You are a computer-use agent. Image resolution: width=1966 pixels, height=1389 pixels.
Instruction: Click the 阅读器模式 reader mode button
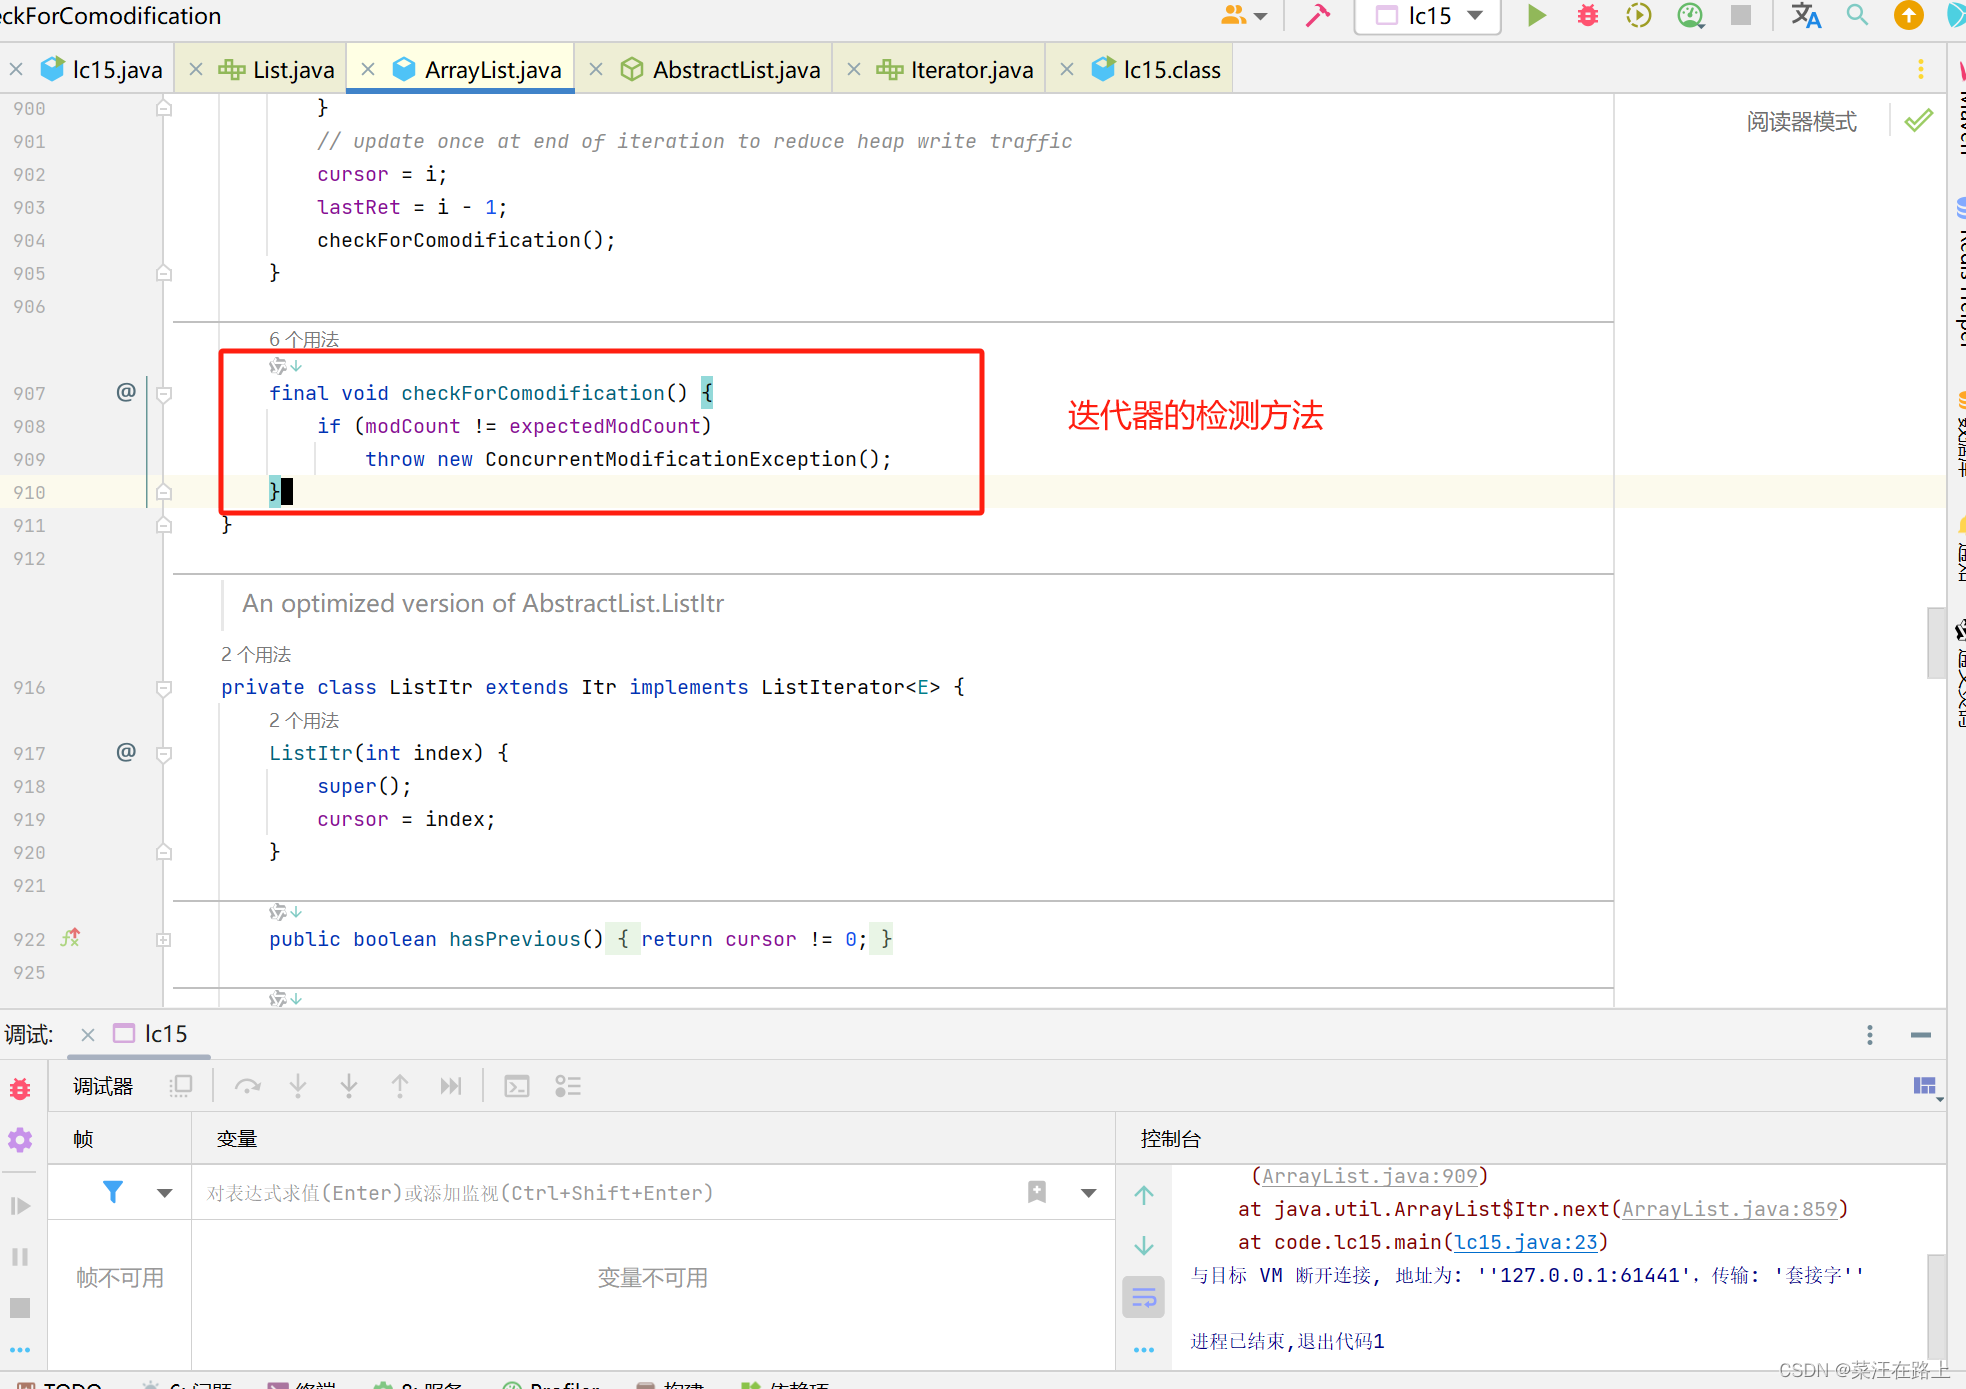[x=1801, y=122]
